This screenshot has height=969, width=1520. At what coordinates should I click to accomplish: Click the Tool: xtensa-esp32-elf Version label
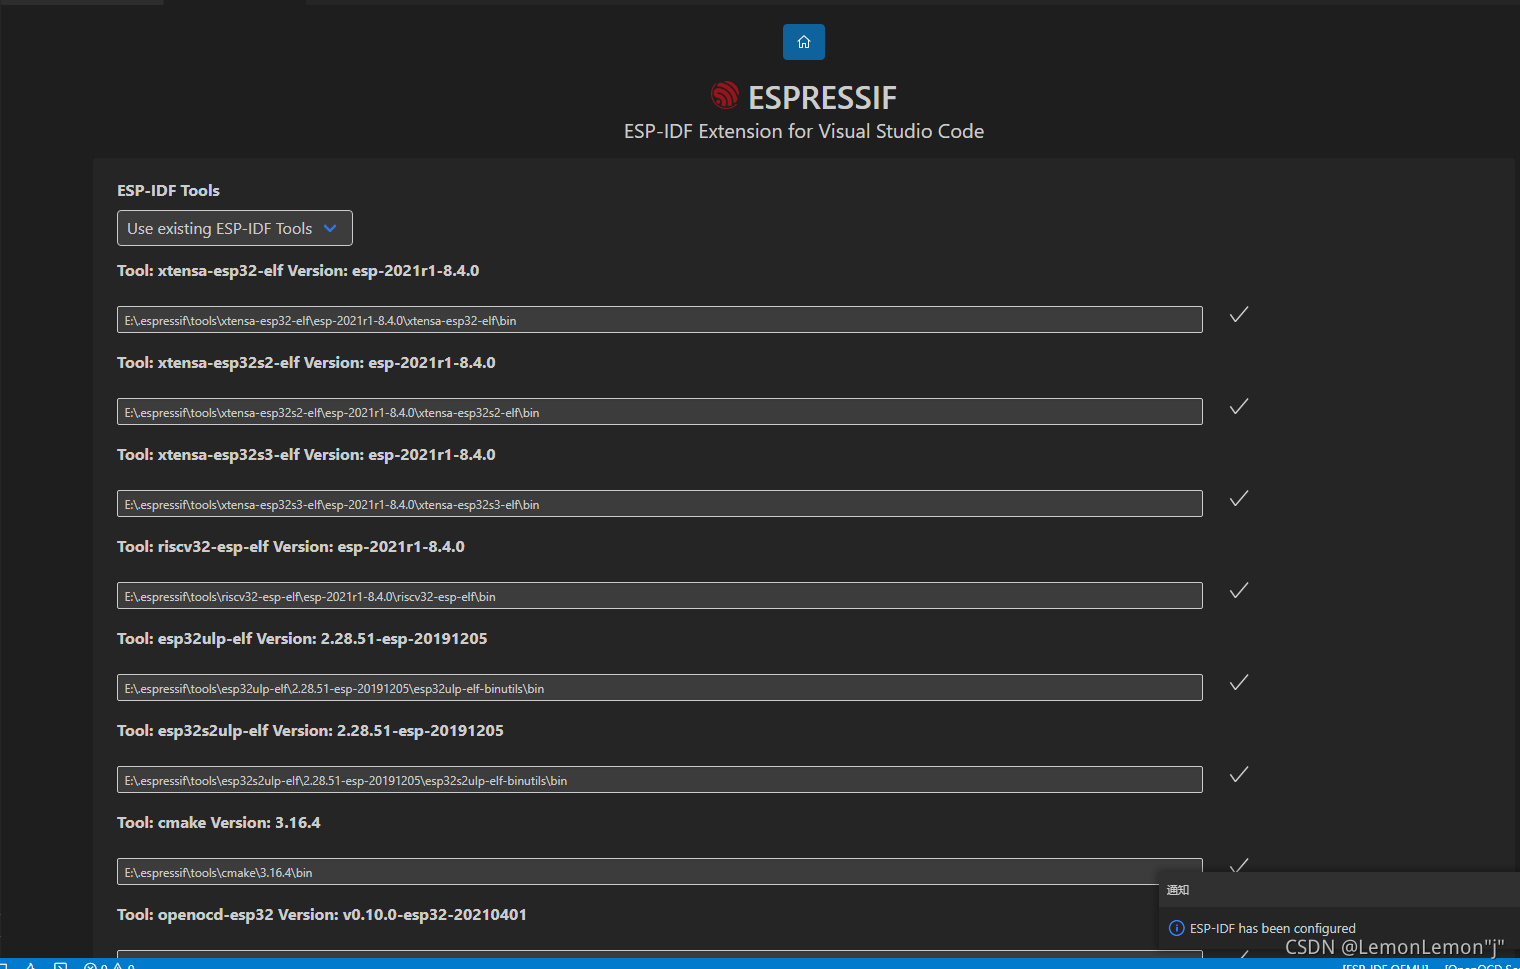pos(298,270)
